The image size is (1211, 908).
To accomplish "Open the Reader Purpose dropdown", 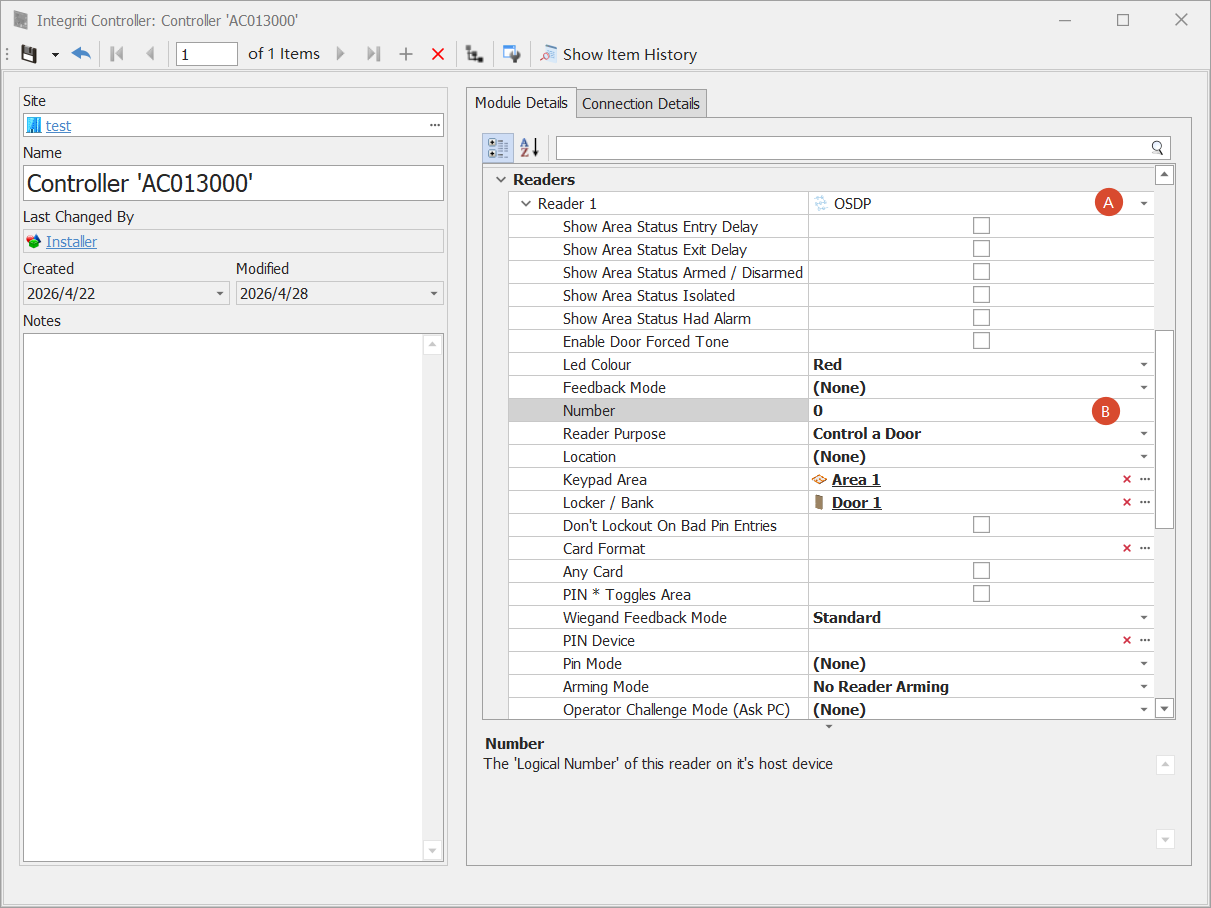I will click(x=1144, y=434).
